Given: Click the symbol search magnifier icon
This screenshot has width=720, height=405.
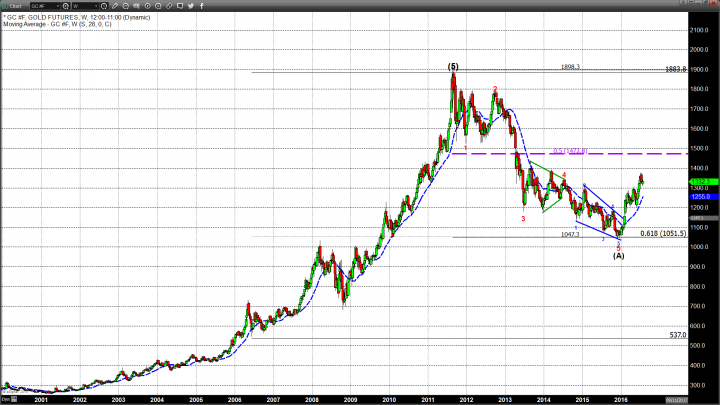Looking at the screenshot, I should point(65,6).
